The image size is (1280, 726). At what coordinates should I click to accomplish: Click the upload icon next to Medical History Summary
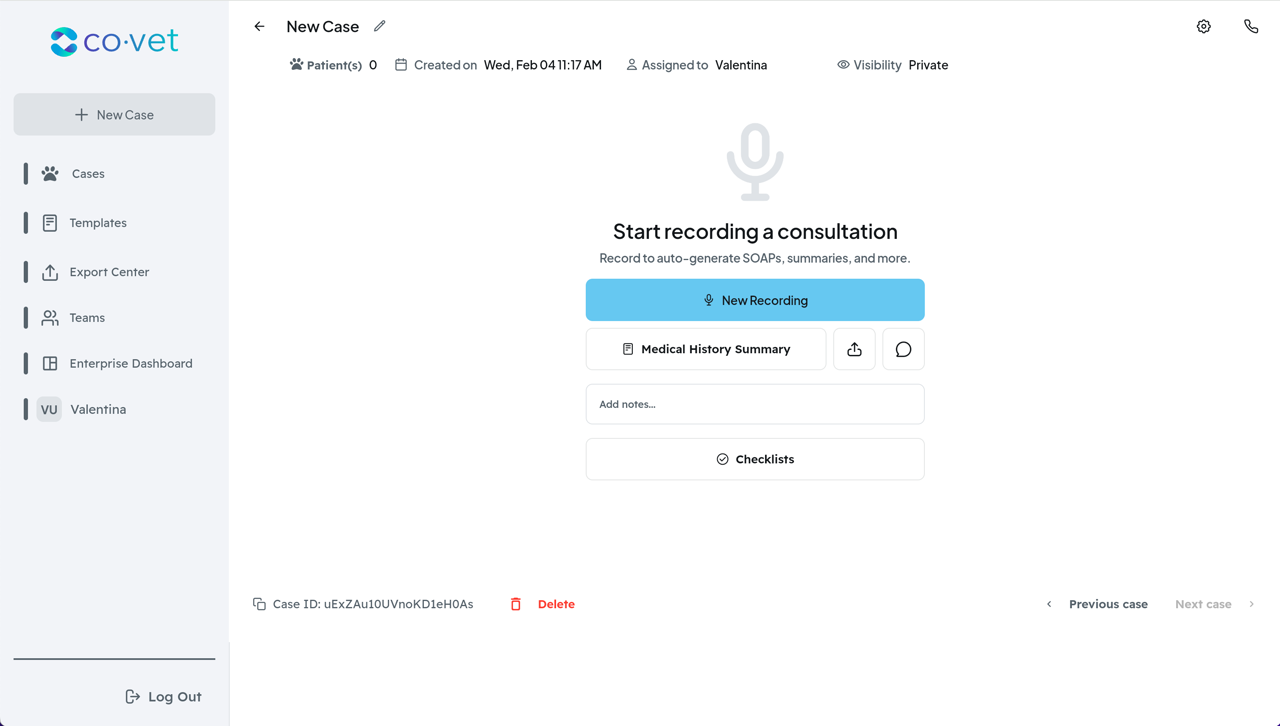(x=854, y=349)
